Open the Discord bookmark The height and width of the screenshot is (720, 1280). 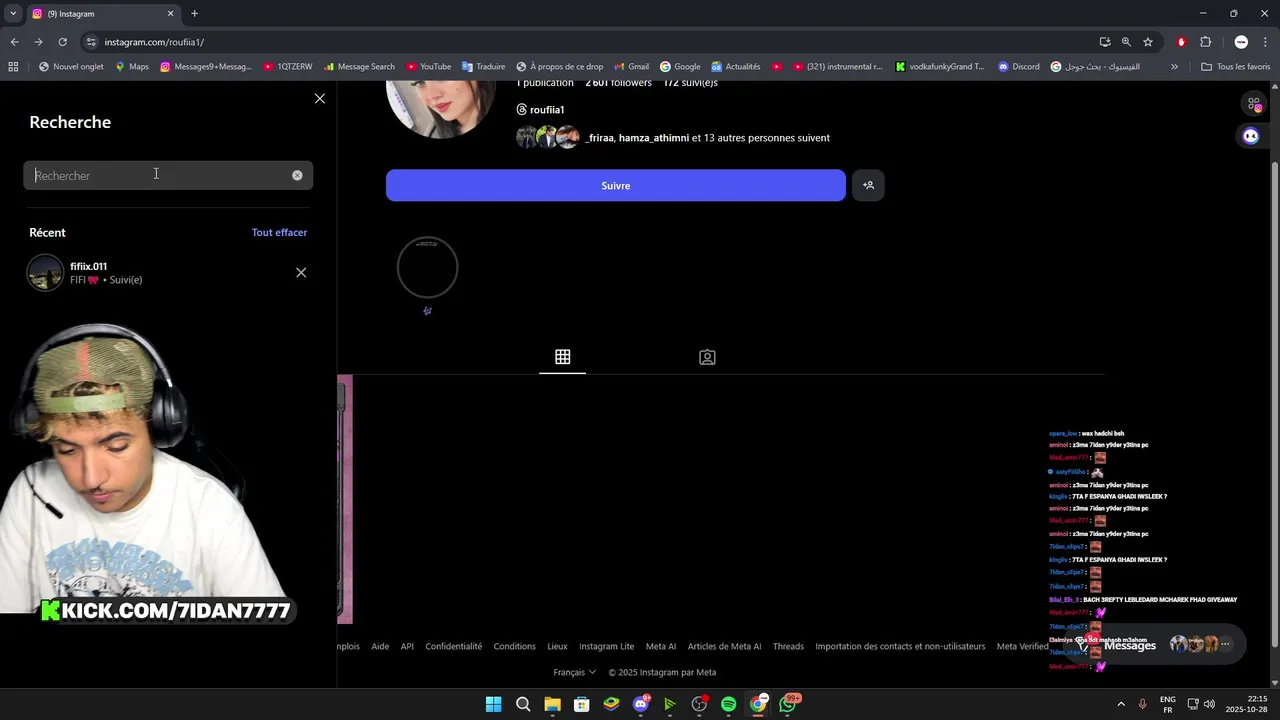tap(1018, 67)
